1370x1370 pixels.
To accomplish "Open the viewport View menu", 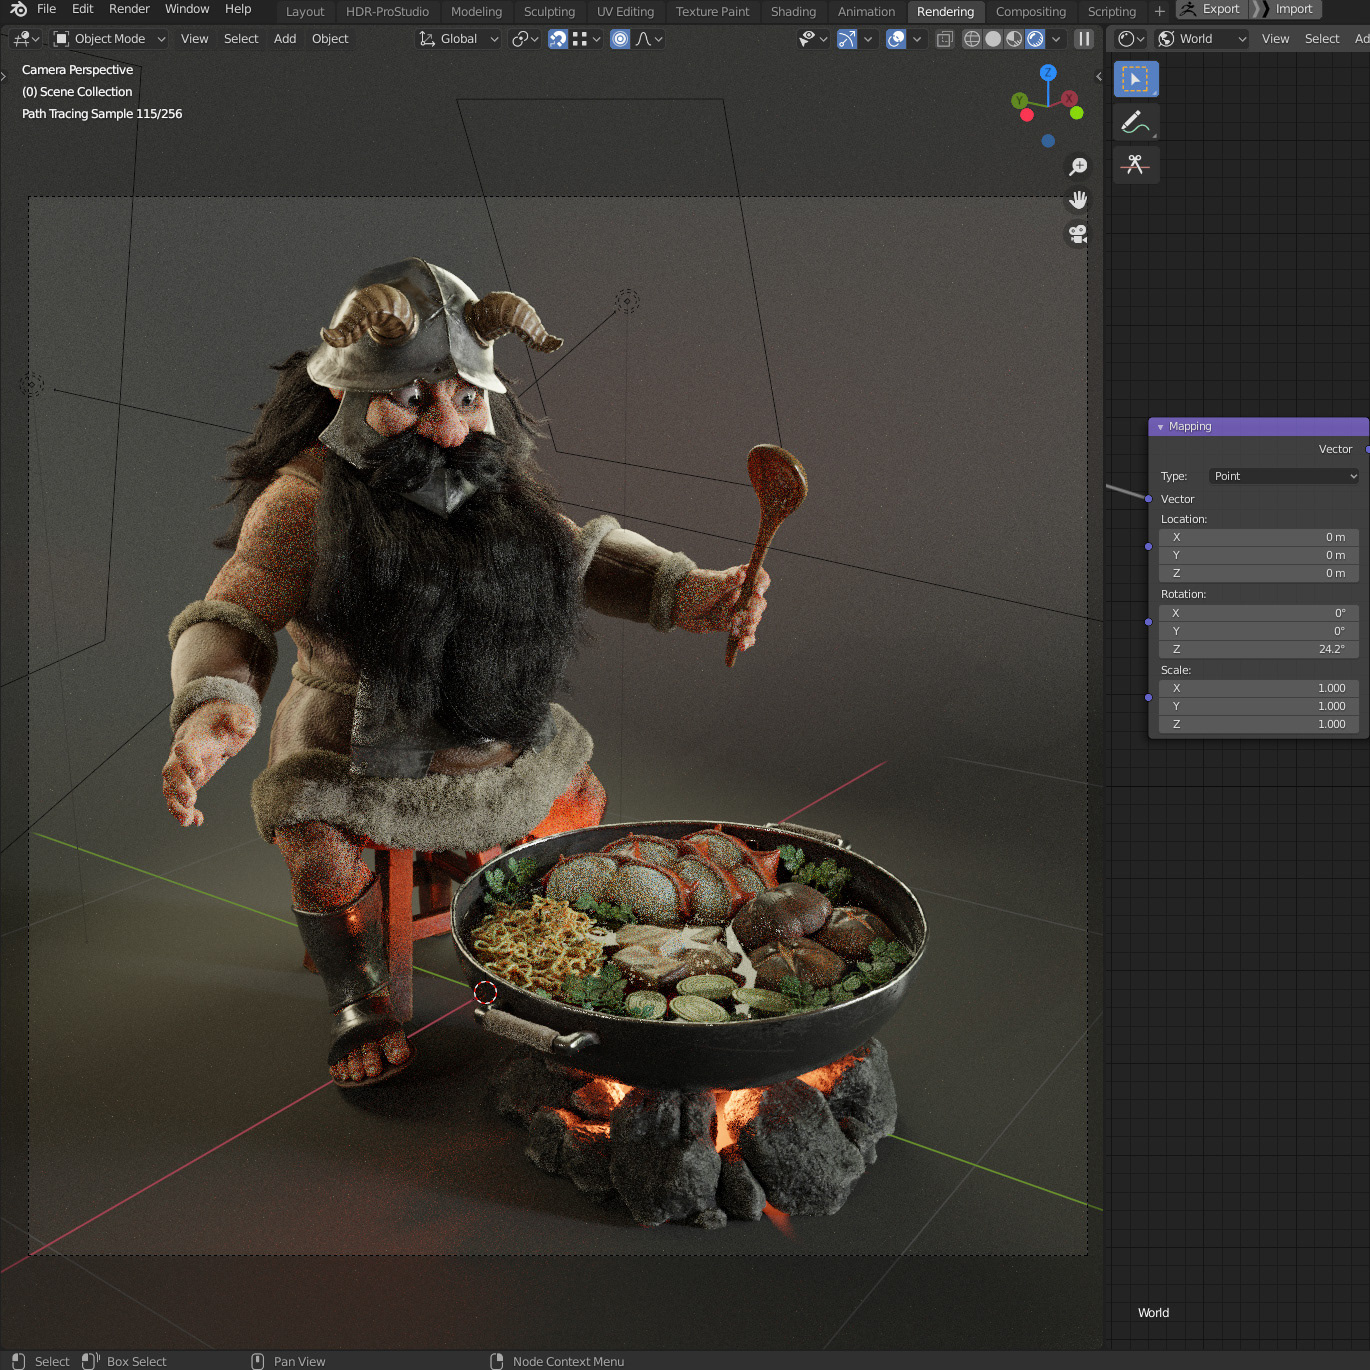I will [194, 39].
